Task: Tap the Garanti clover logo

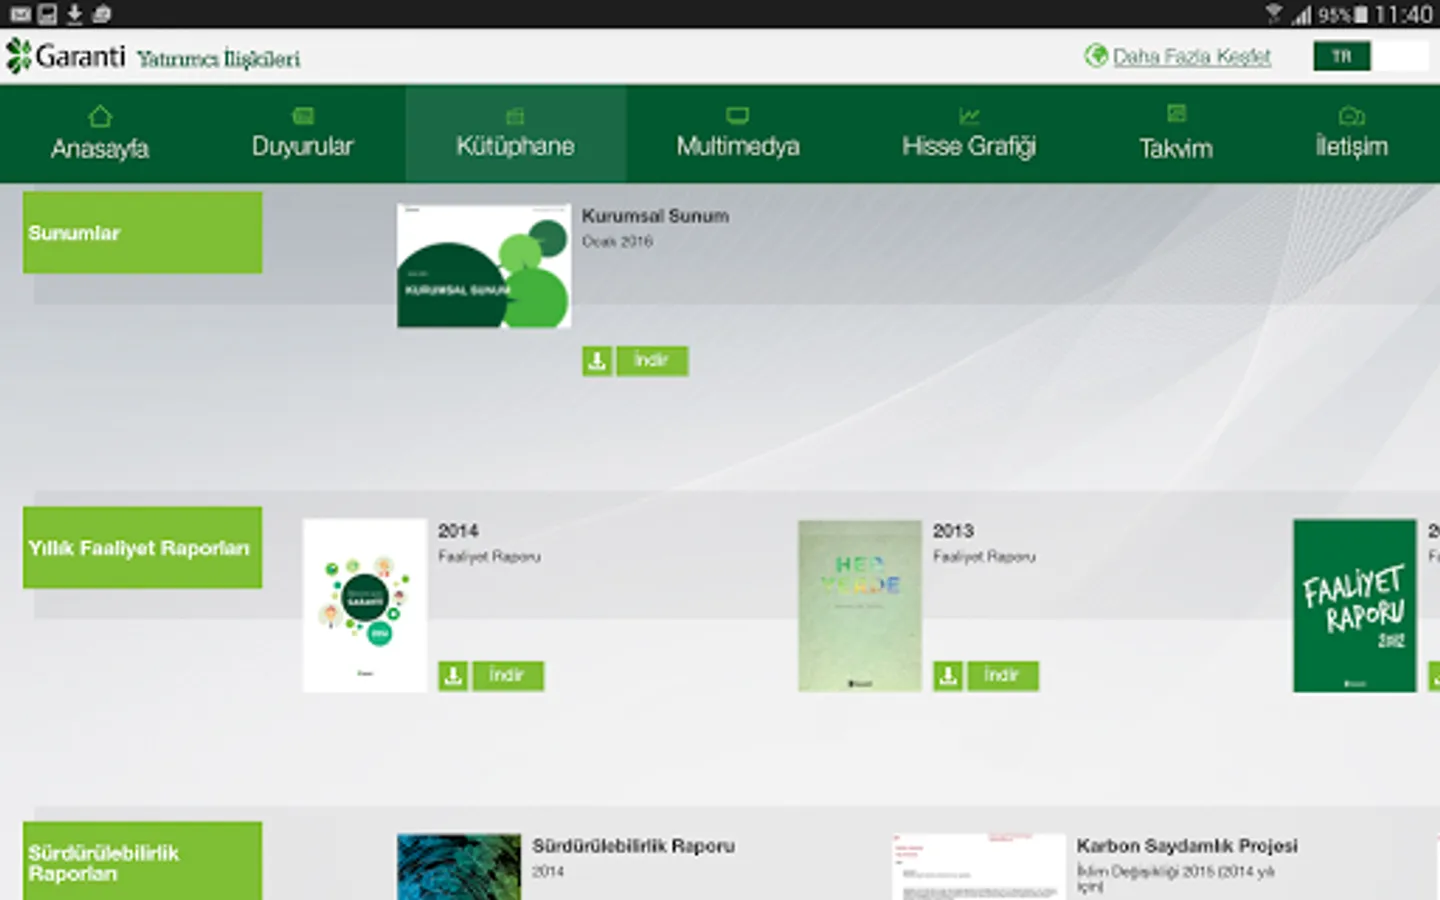Action: point(19,56)
